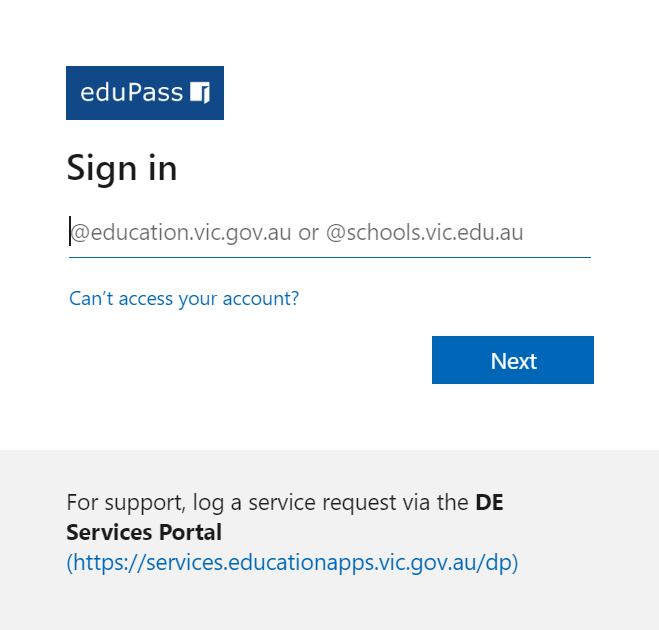Open the services.educationapps.vic.gov.au/dp link
This screenshot has height=630, width=659.
point(292,562)
